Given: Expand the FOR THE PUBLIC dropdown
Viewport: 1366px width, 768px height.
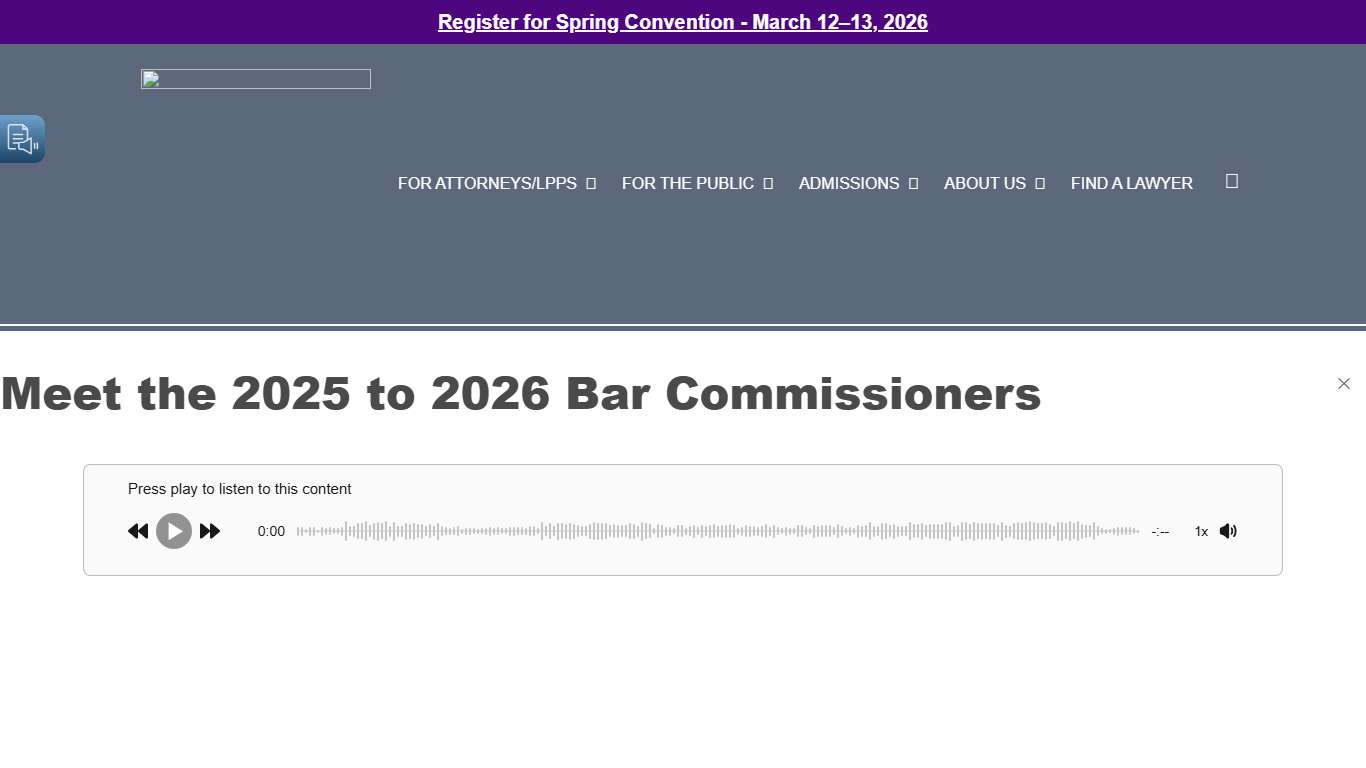Looking at the screenshot, I should [x=769, y=183].
